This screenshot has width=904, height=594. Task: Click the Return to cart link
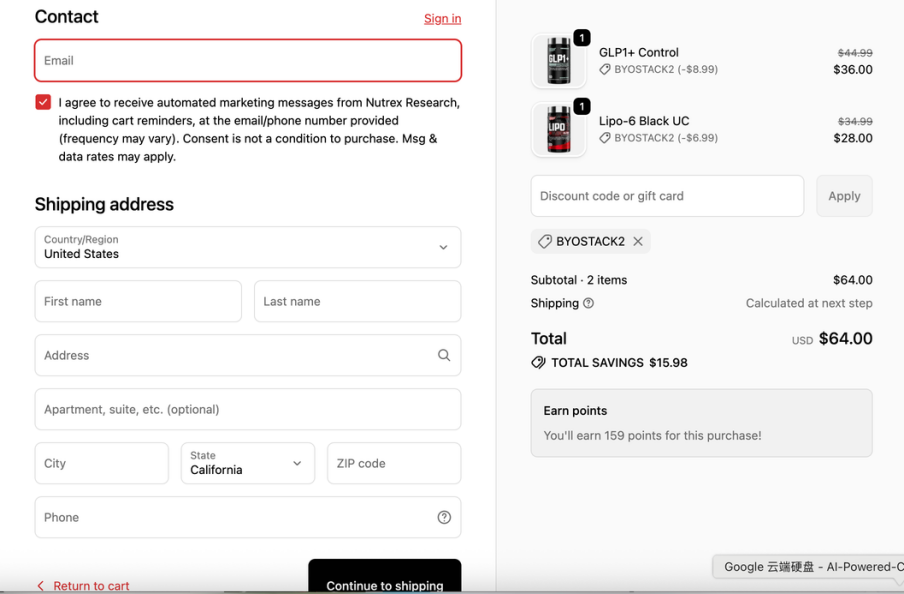[x=91, y=586]
